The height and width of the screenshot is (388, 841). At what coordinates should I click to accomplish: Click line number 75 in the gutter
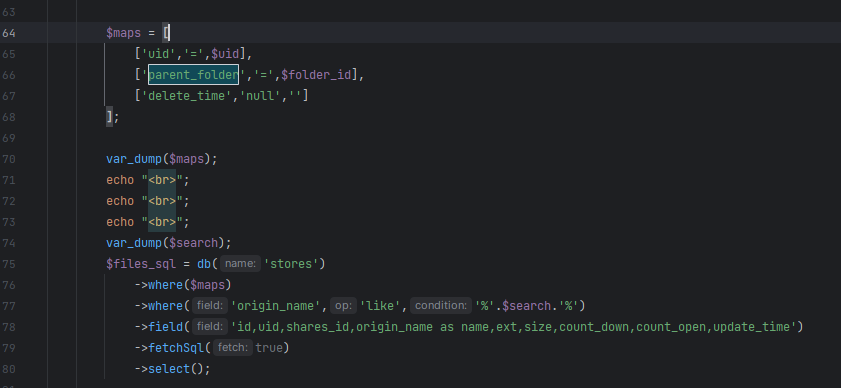click(9, 264)
